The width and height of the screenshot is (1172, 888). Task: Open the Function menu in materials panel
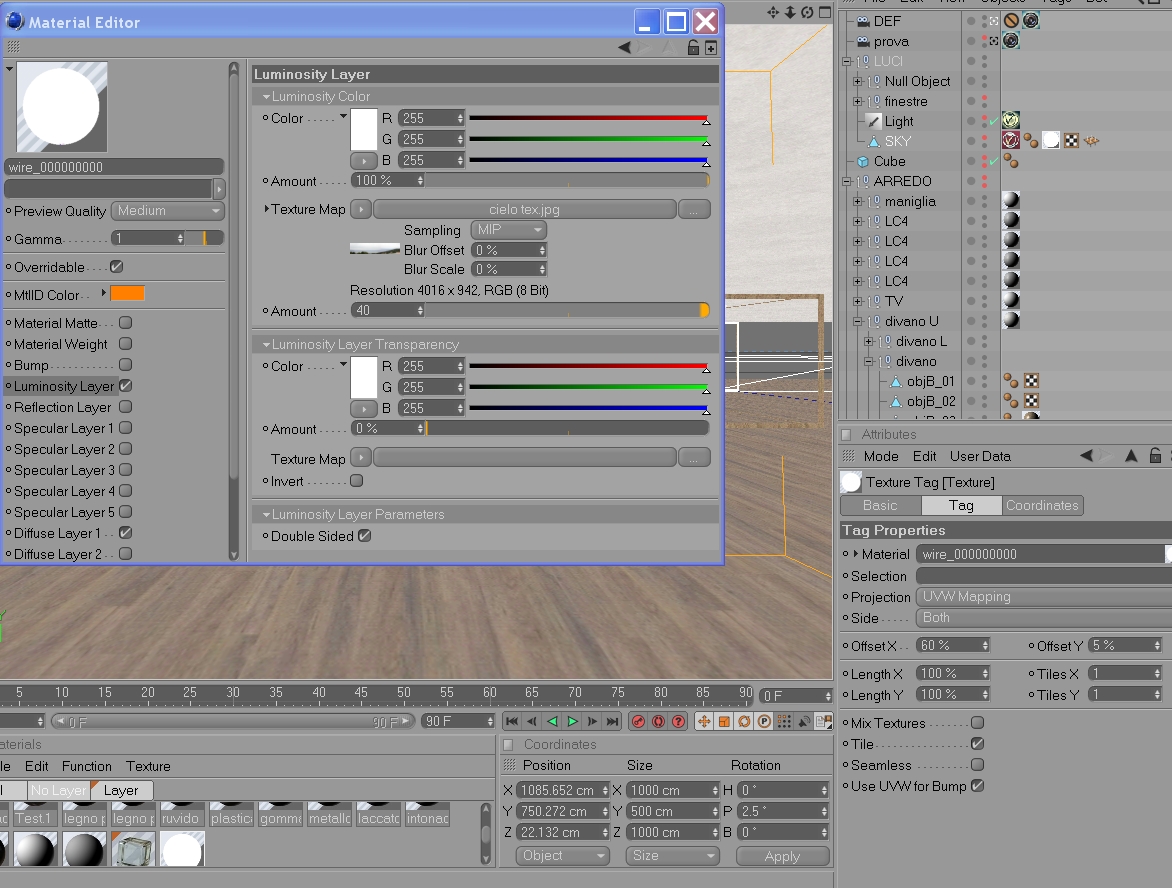click(87, 766)
